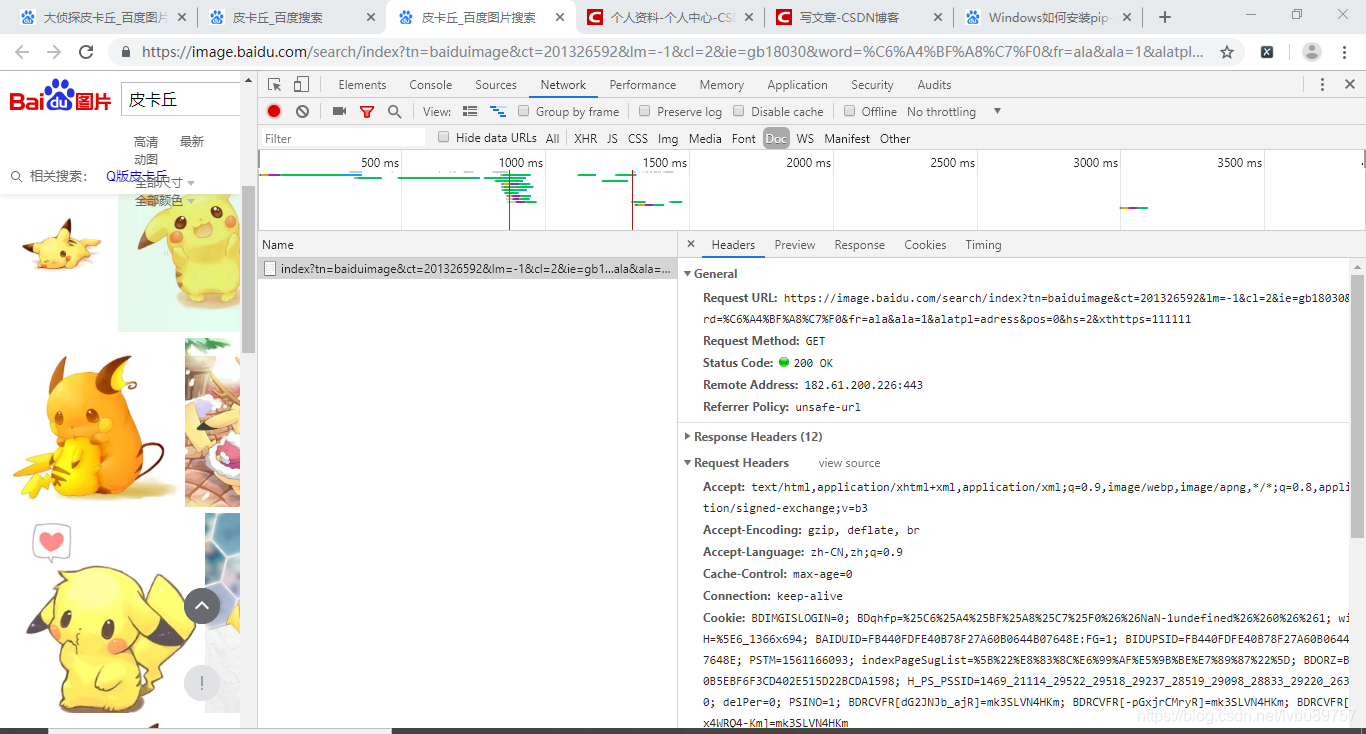The width and height of the screenshot is (1366, 734).
Task: Close the request details pane
Action: click(691, 244)
